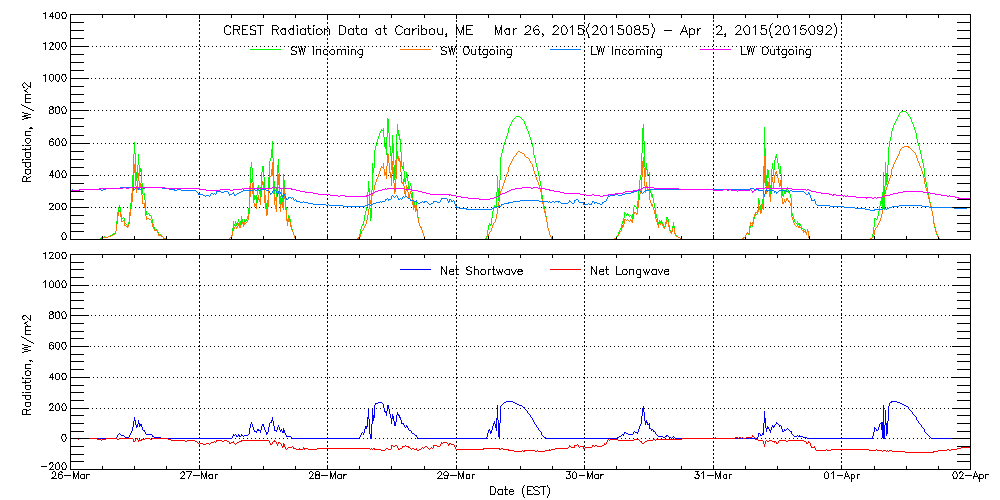This screenshot has width=1000, height=500.
Task: Pick the blue Net Shortwave legend line
Action: pyautogui.click(x=417, y=270)
